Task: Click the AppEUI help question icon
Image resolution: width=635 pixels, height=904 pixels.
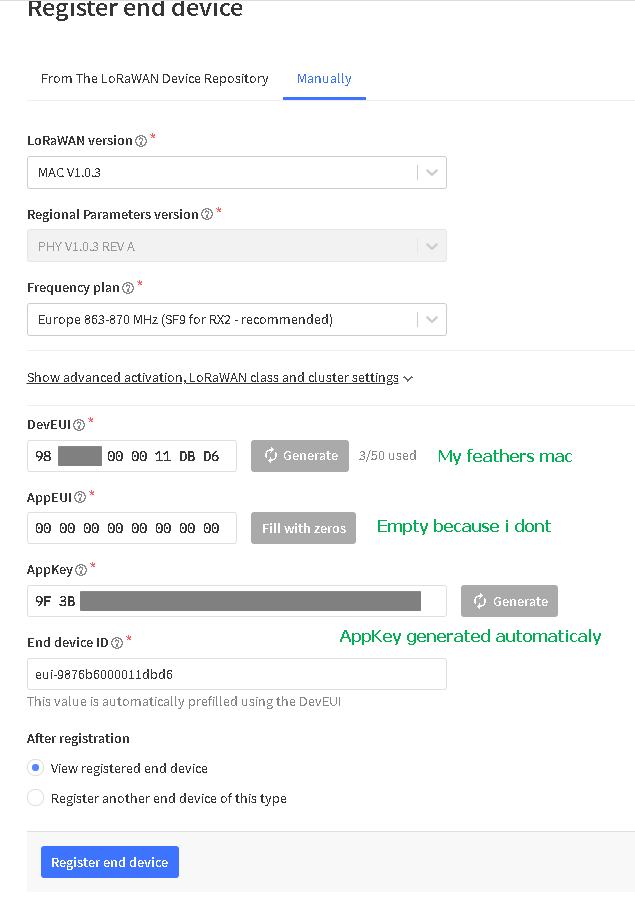Action: point(80,497)
